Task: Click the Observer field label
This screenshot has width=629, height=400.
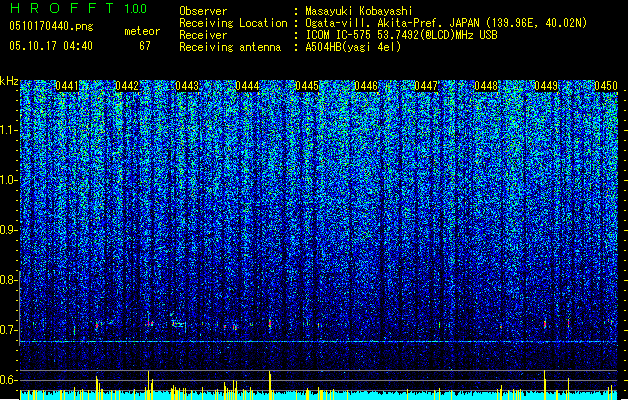Action: [x=203, y=11]
